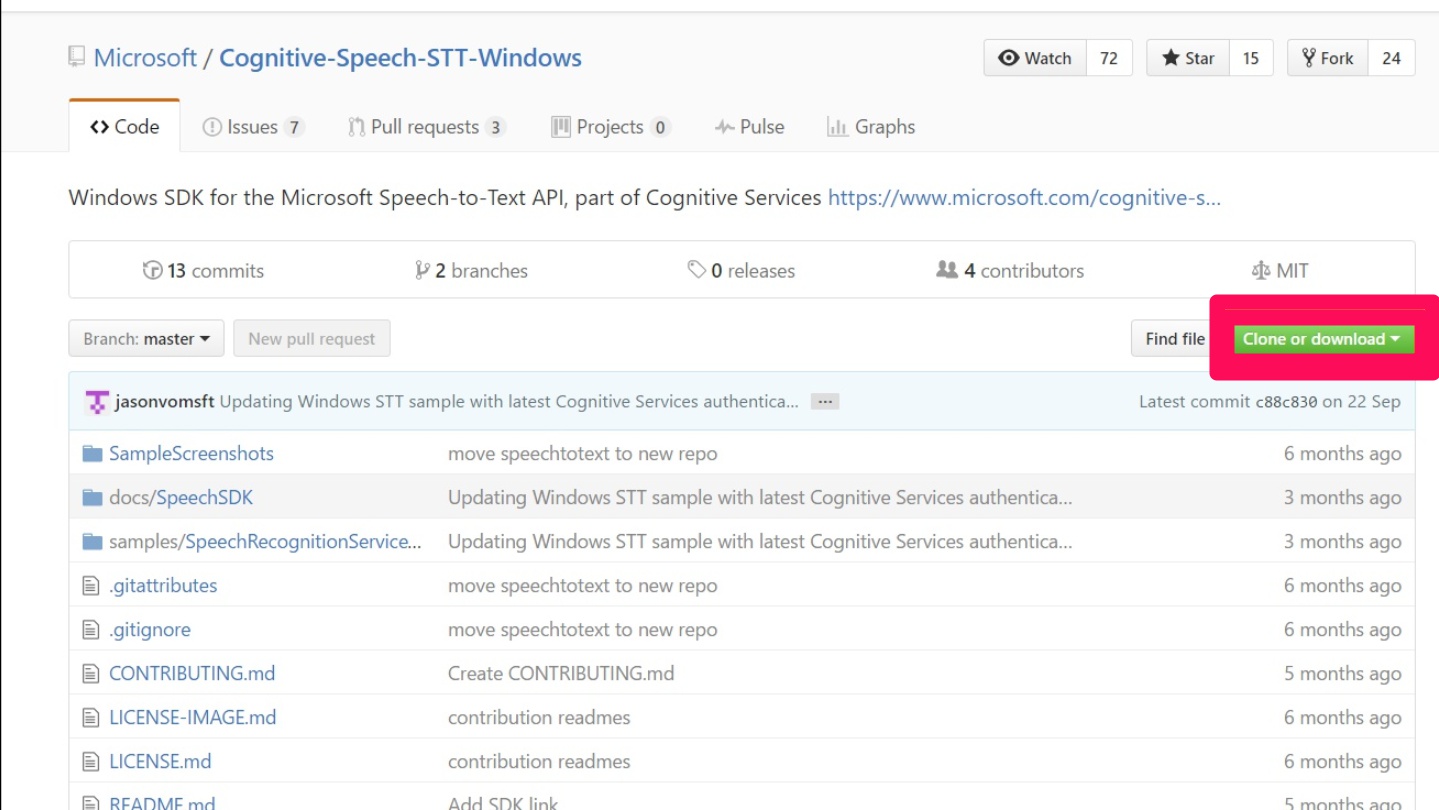This screenshot has height=810, width=1439.
Task: Open the SampleScreenshots folder
Action: (x=191, y=454)
